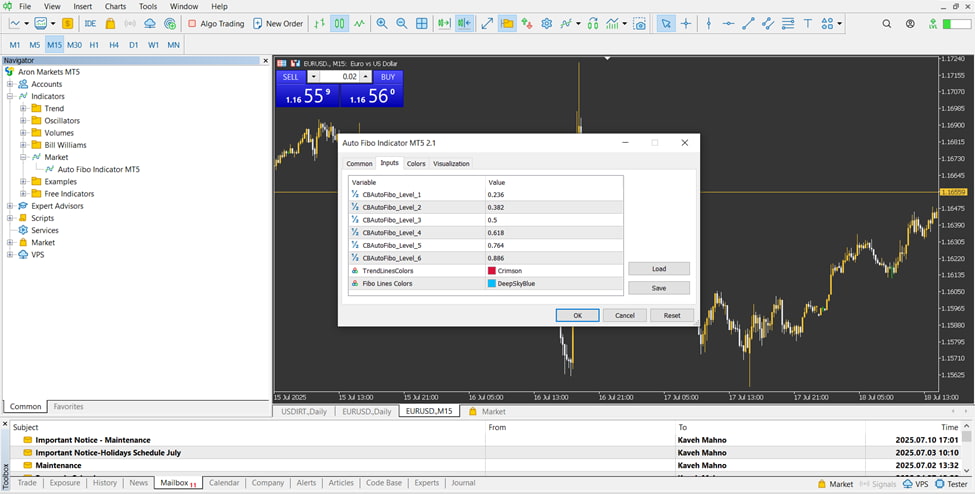Screen dimensions: 975x494
Task: Click the lot volume input field
Action: coord(340,77)
